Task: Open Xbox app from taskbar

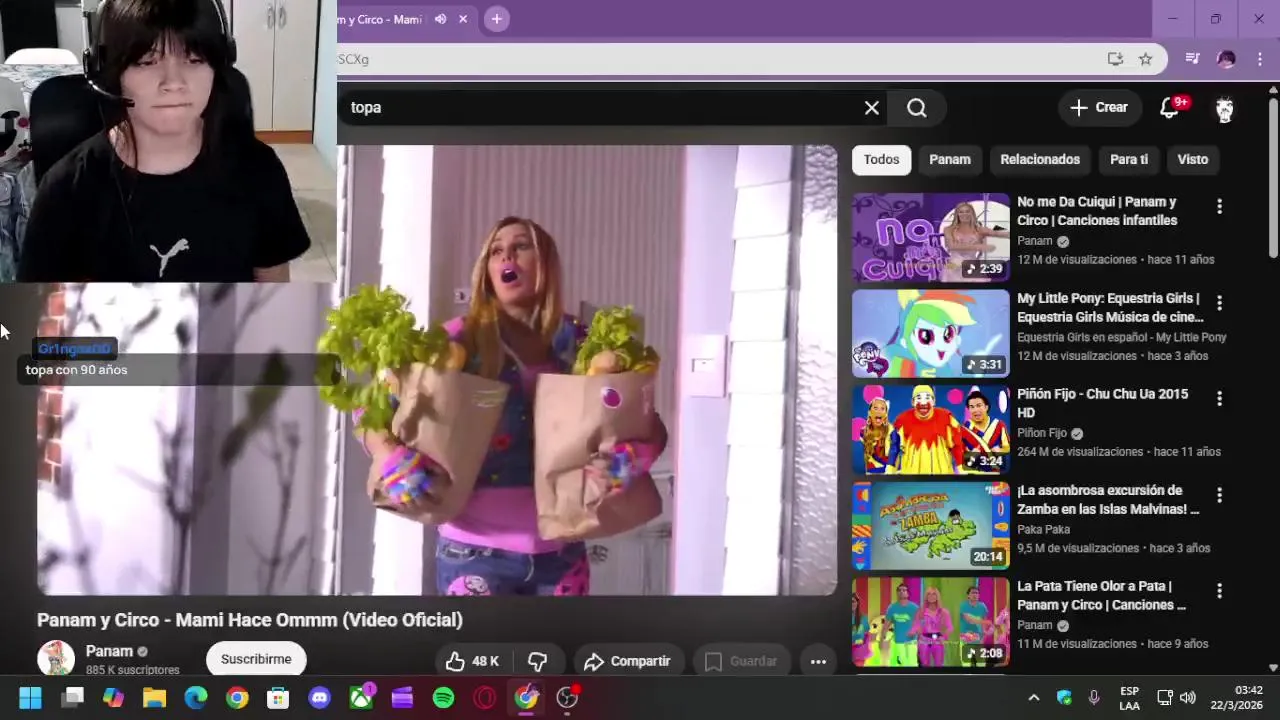Action: pos(361,697)
